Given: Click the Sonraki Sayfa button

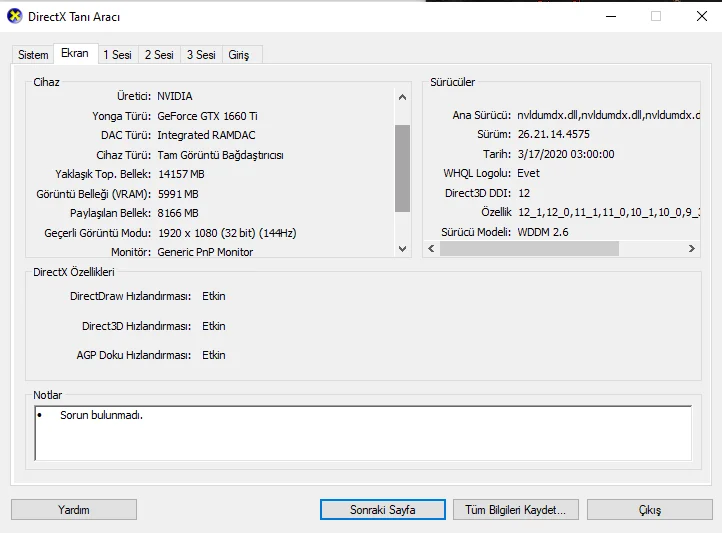Looking at the screenshot, I should pos(383,510).
